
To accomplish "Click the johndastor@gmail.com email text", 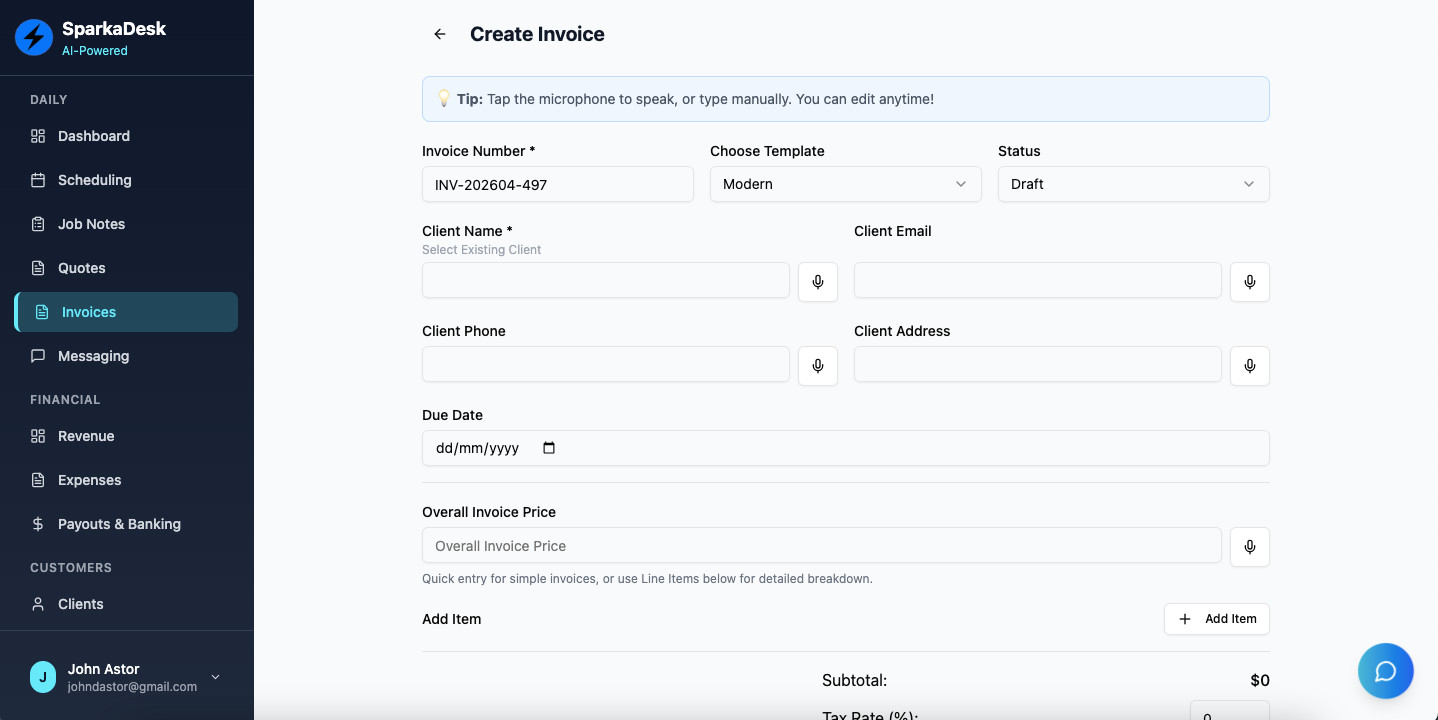I will tap(132, 687).
